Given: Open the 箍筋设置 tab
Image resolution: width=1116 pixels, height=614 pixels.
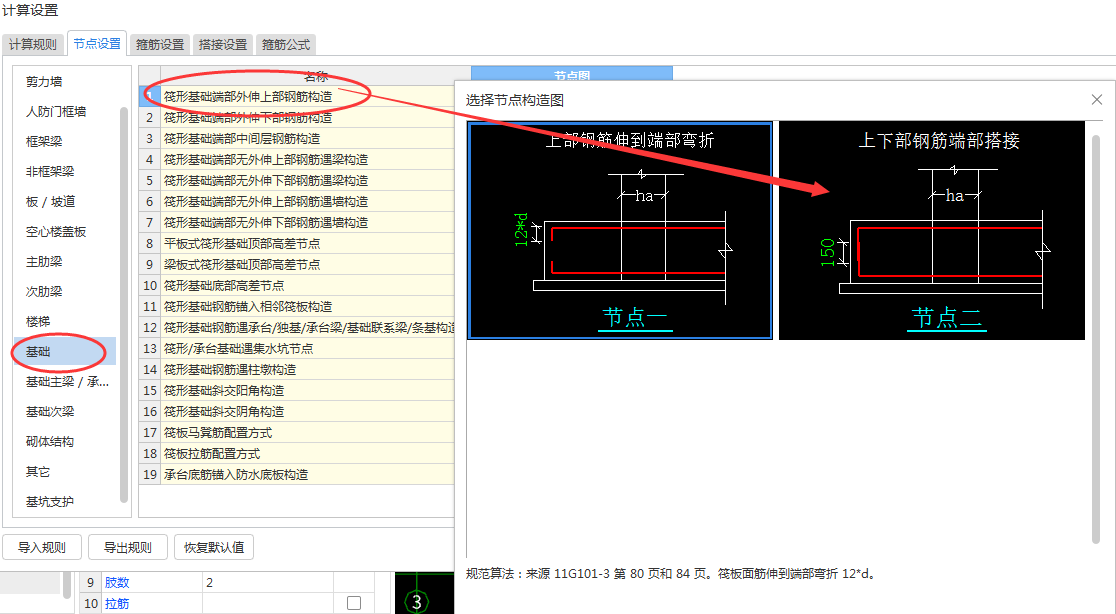Looking at the screenshot, I should [x=160, y=44].
